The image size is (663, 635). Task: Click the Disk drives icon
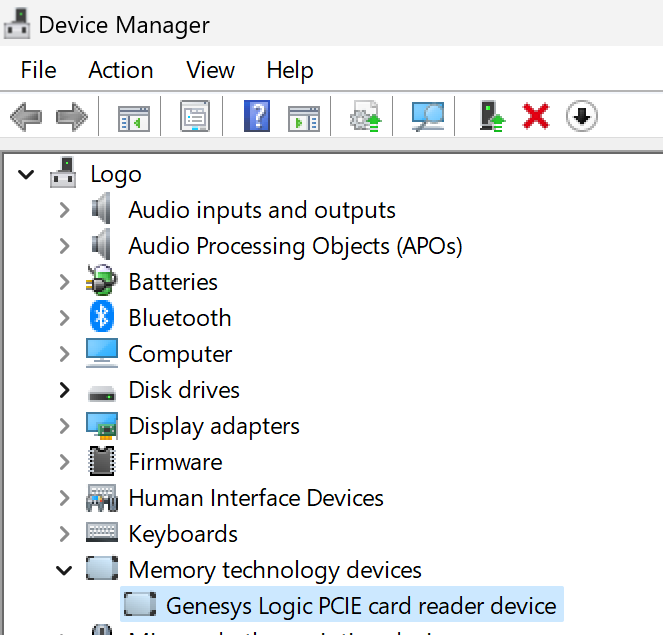click(x=102, y=393)
